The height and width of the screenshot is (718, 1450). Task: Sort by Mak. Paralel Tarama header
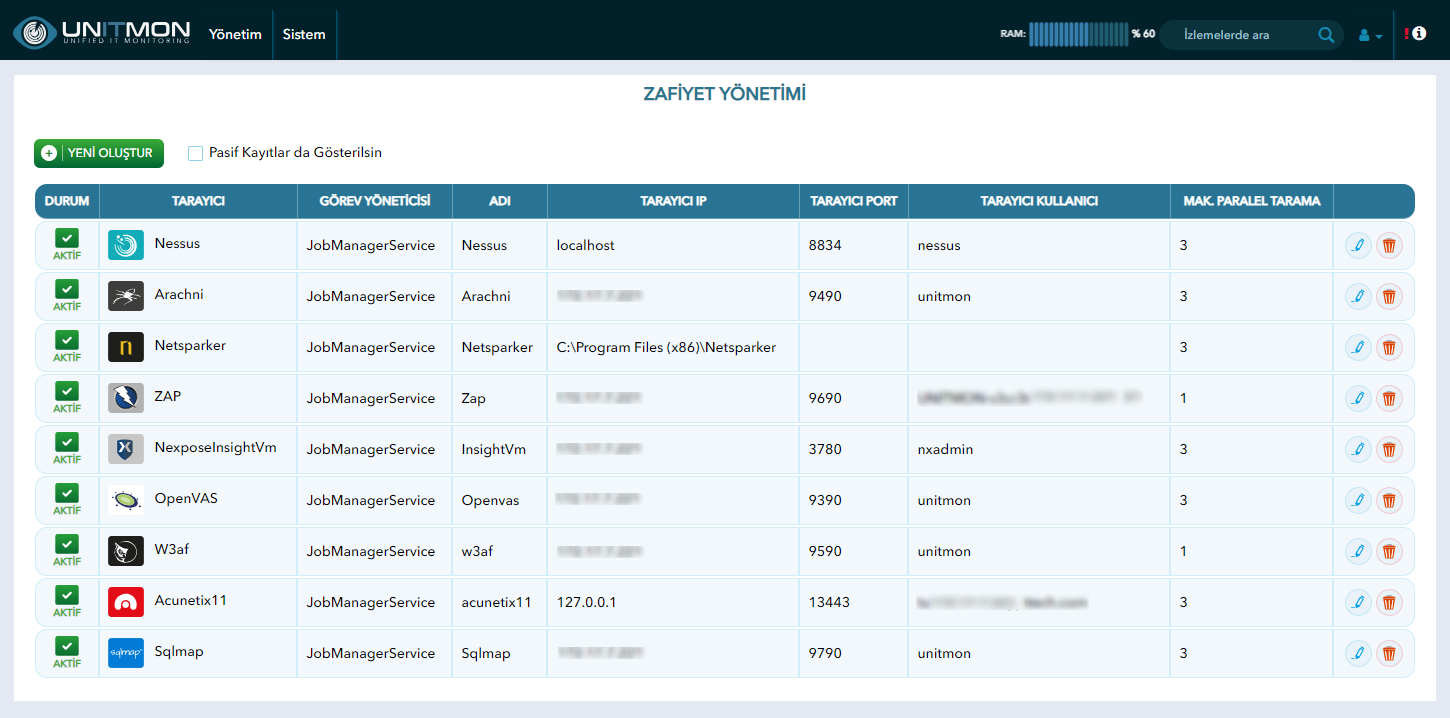pyautogui.click(x=1251, y=201)
